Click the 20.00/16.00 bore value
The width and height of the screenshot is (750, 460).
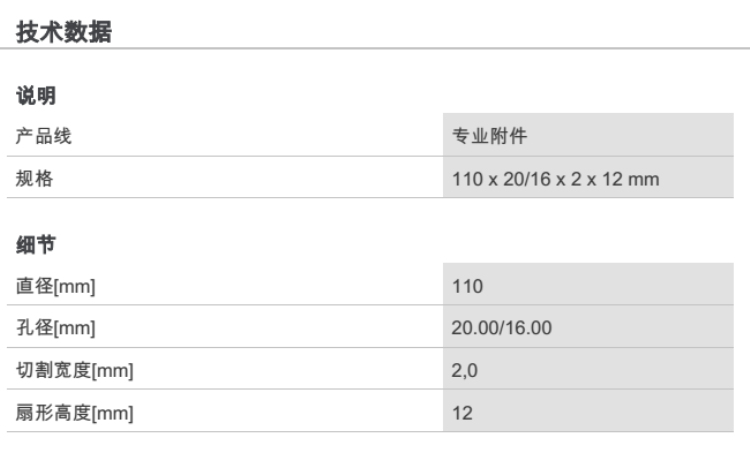click(x=501, y=328)
